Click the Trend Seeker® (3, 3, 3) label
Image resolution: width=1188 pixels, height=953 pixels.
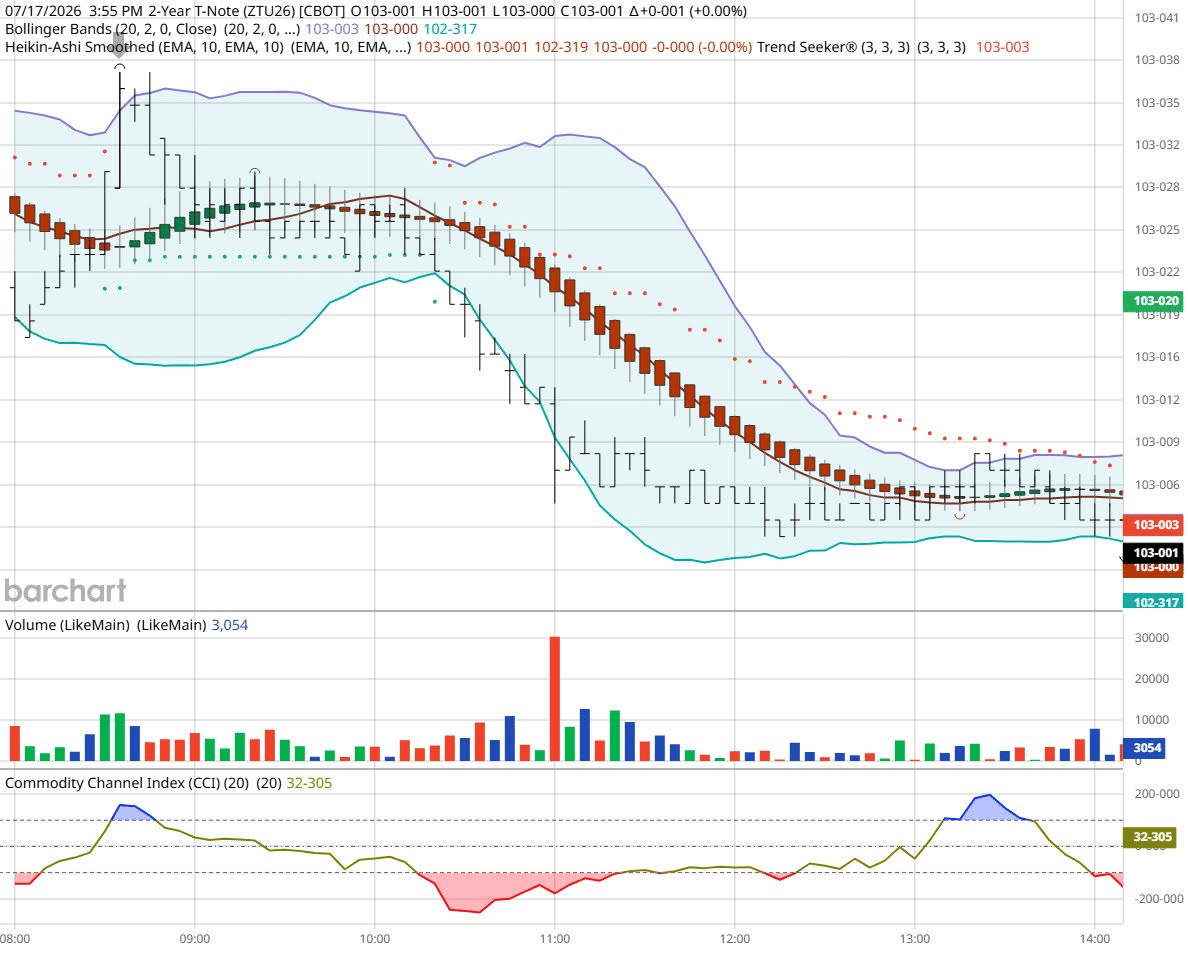coord(833,47)
